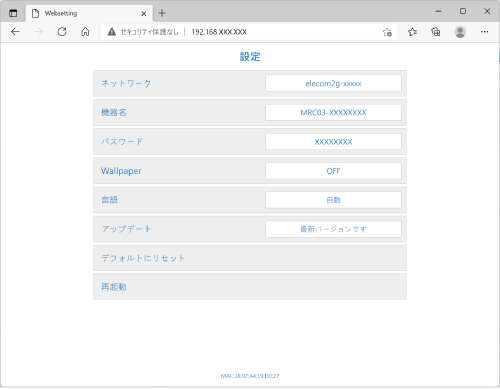
Task: Add this page to favorites star icon
Action: tap(387, 32)
